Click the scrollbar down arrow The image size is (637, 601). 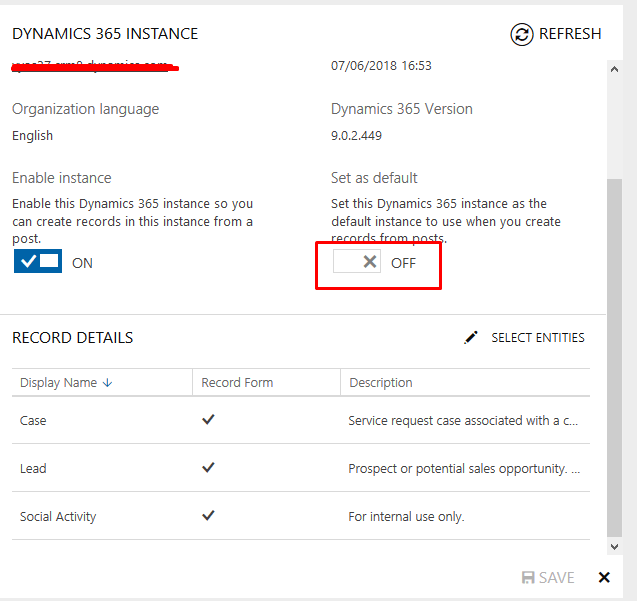[614, 547]
